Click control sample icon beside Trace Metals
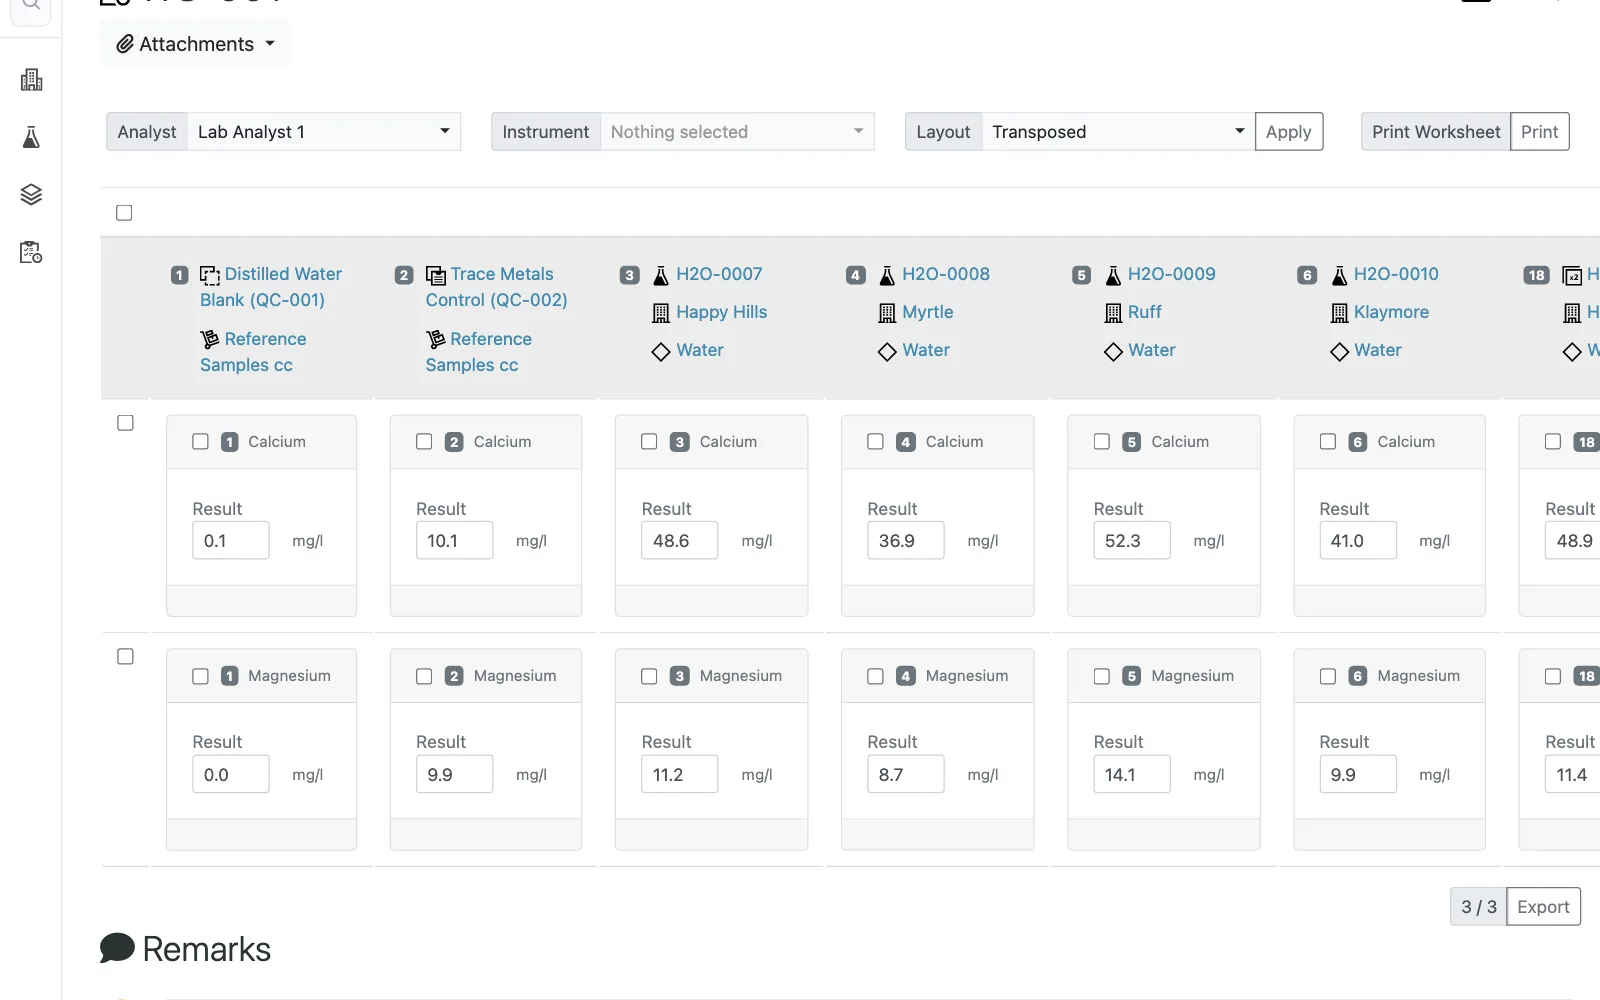 [436, 275]
